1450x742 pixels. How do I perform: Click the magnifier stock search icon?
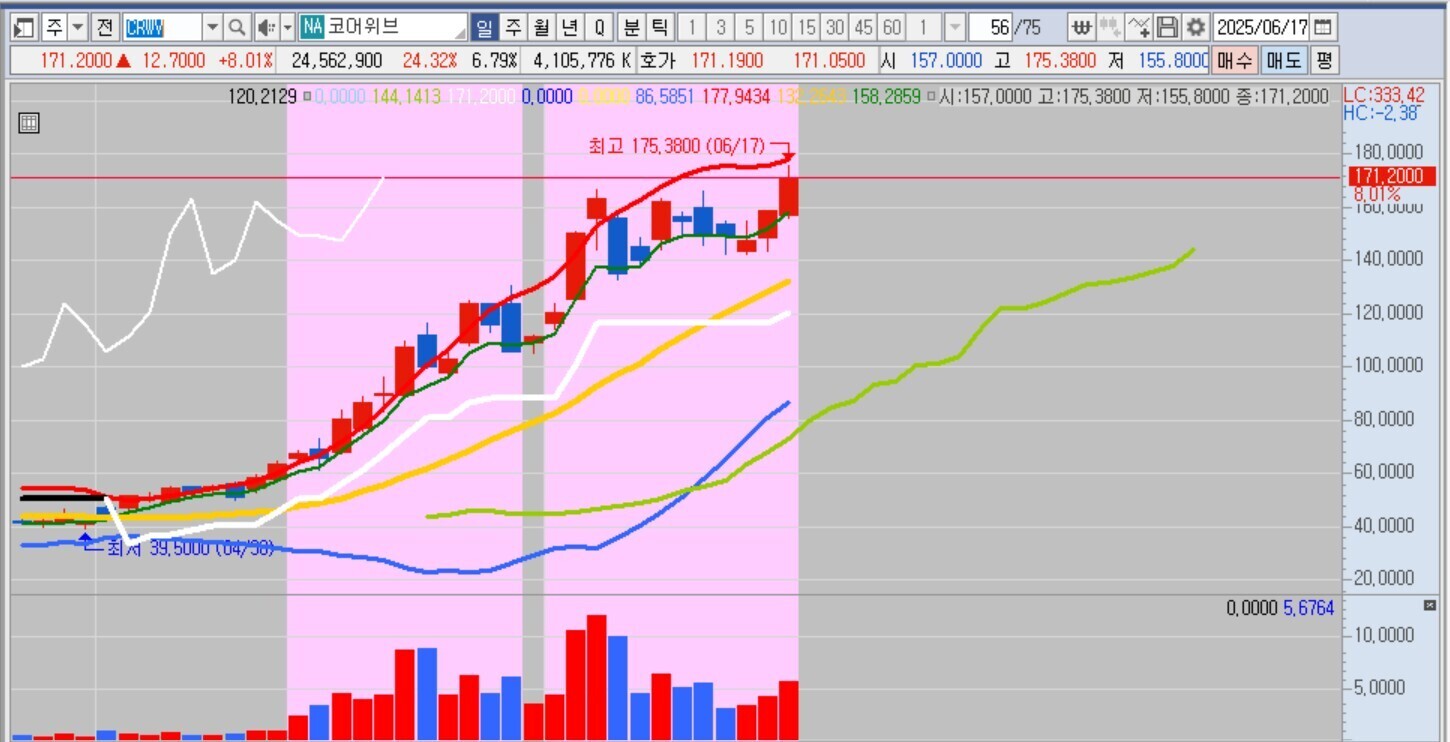click(x=236, y=27)
